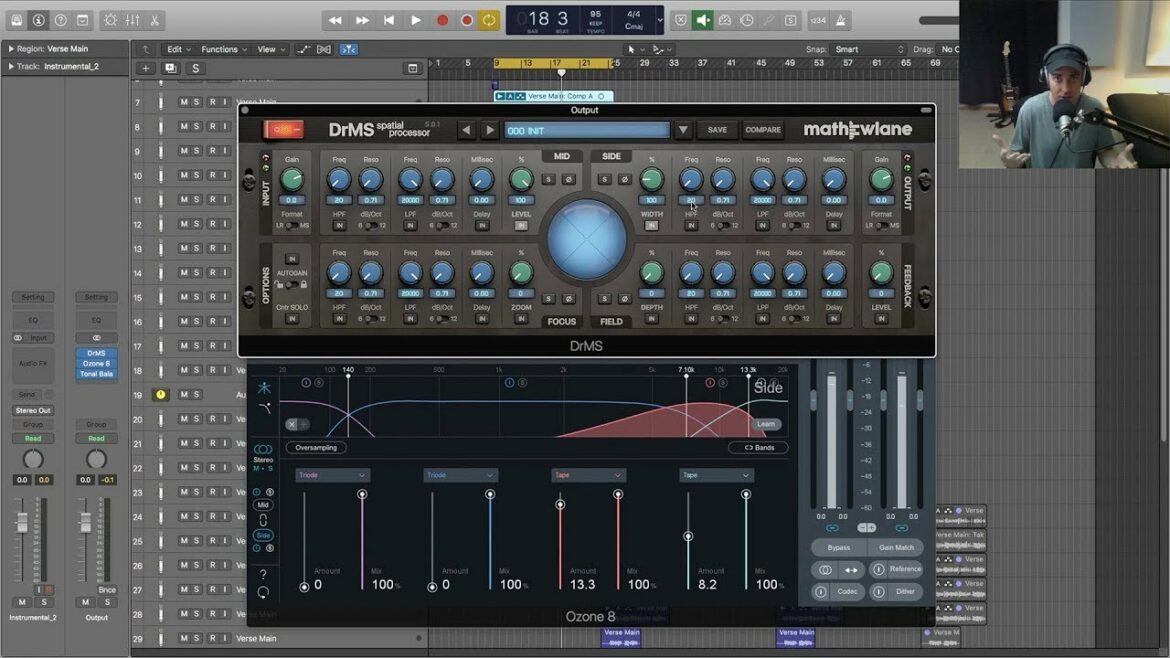Select the Ozone 8 entry in the Audio FX slot
1170x658 pixels.
click(96, 364)
